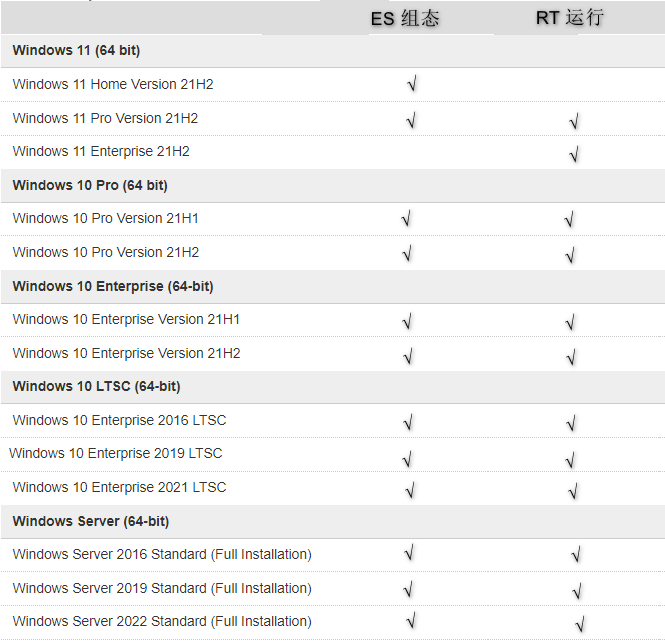Image resolution: width=665 pixels, height=641 pixels.
Task: Click the Windows 10 Enterprise Version 21H1 label
Action: pos(126,320)
